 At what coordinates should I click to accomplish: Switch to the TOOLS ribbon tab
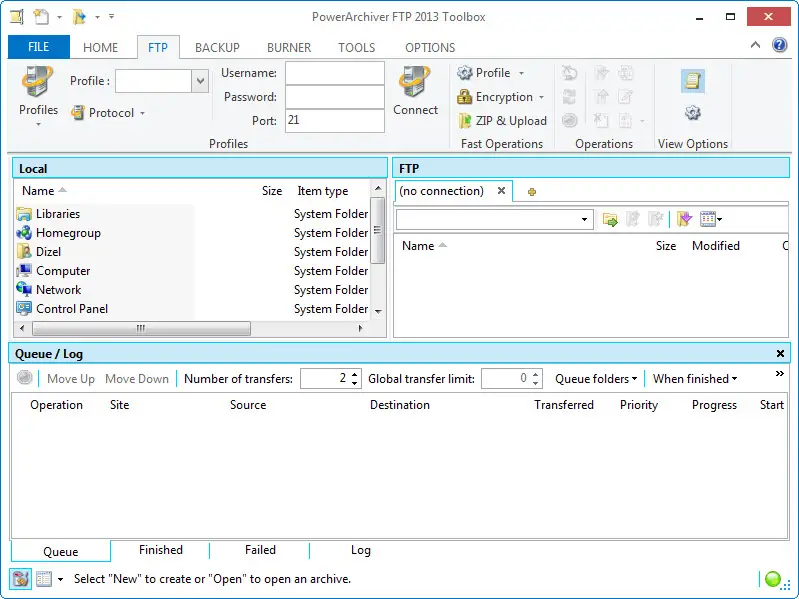click(x=357, y=47)
